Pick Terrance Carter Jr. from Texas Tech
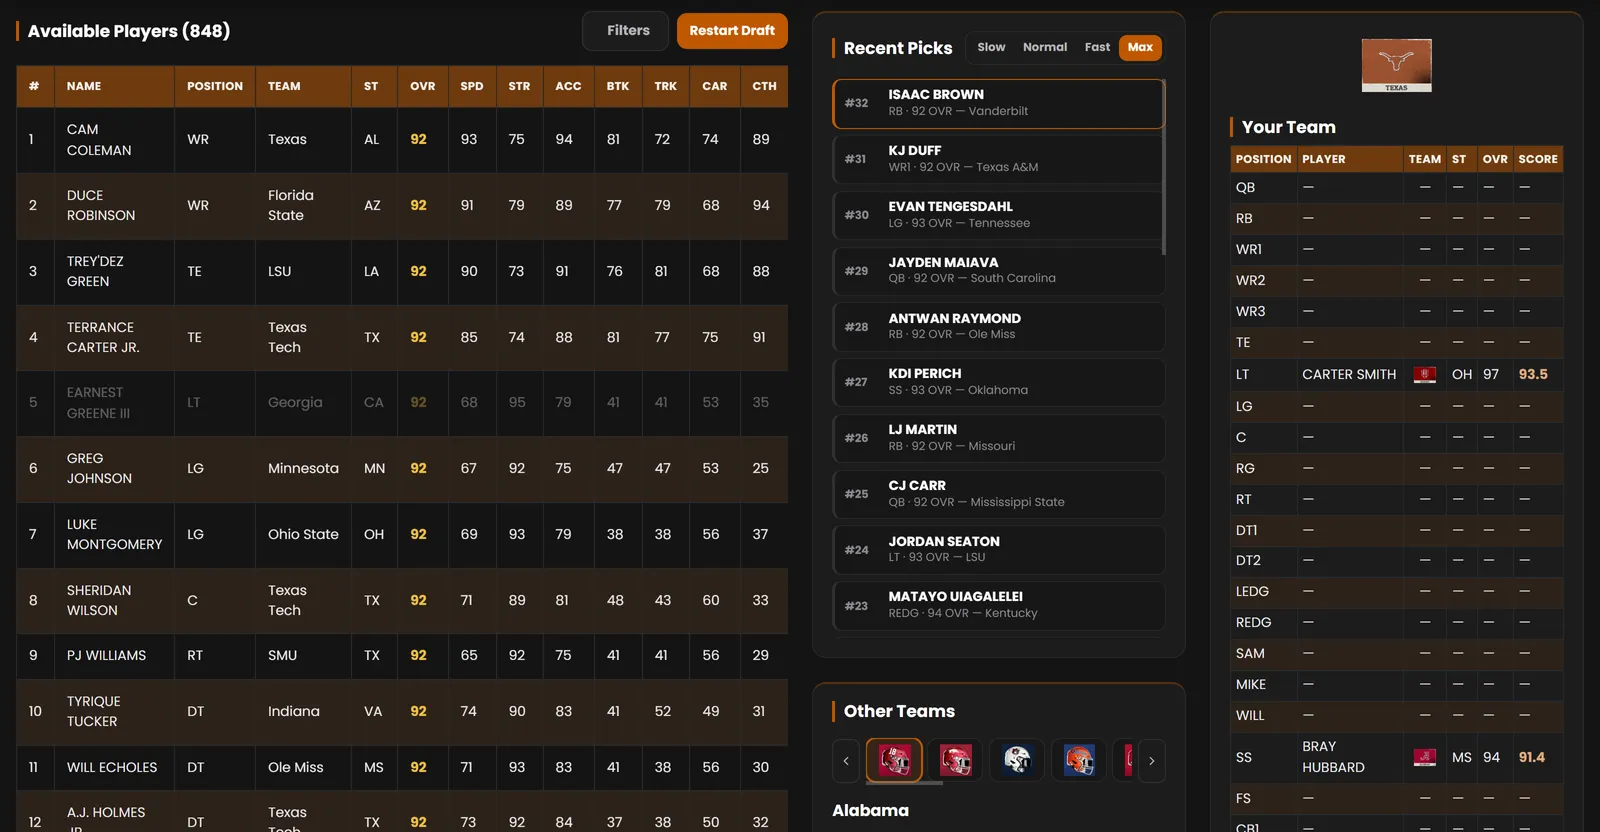The width and height of the screenshot is (1600, 832). tap(402, 338)
